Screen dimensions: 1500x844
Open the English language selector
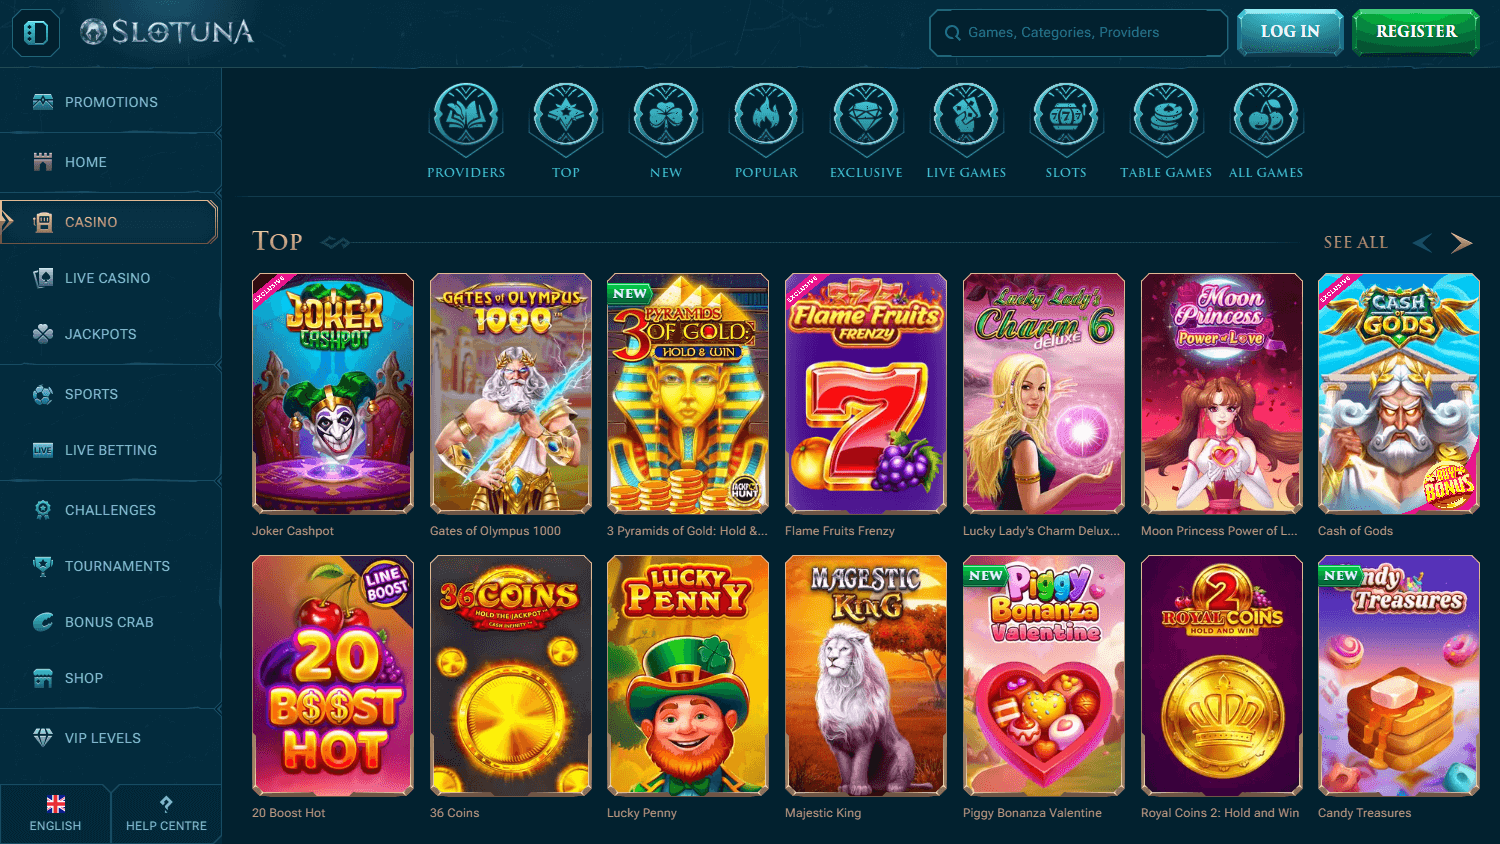coord(55,814)
